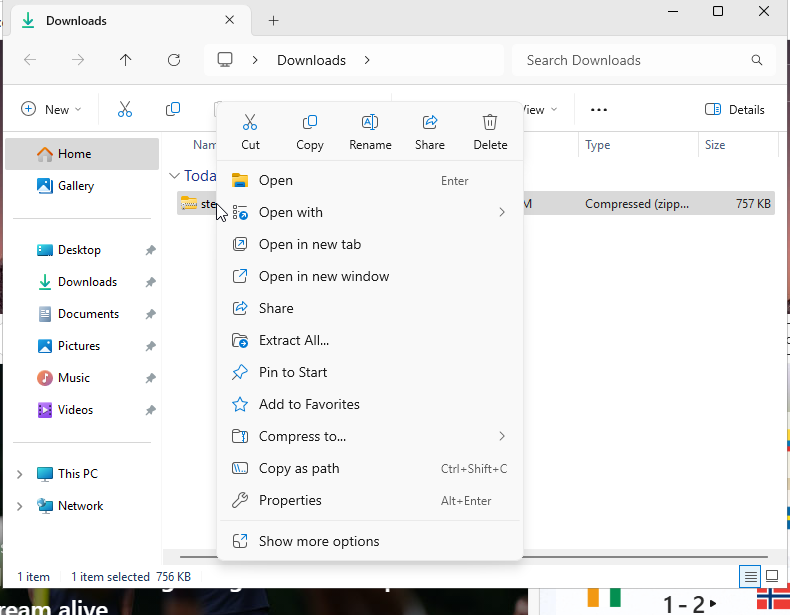790x615 pixels.
Task: Open the View dropdown
Action: (541, 109)
